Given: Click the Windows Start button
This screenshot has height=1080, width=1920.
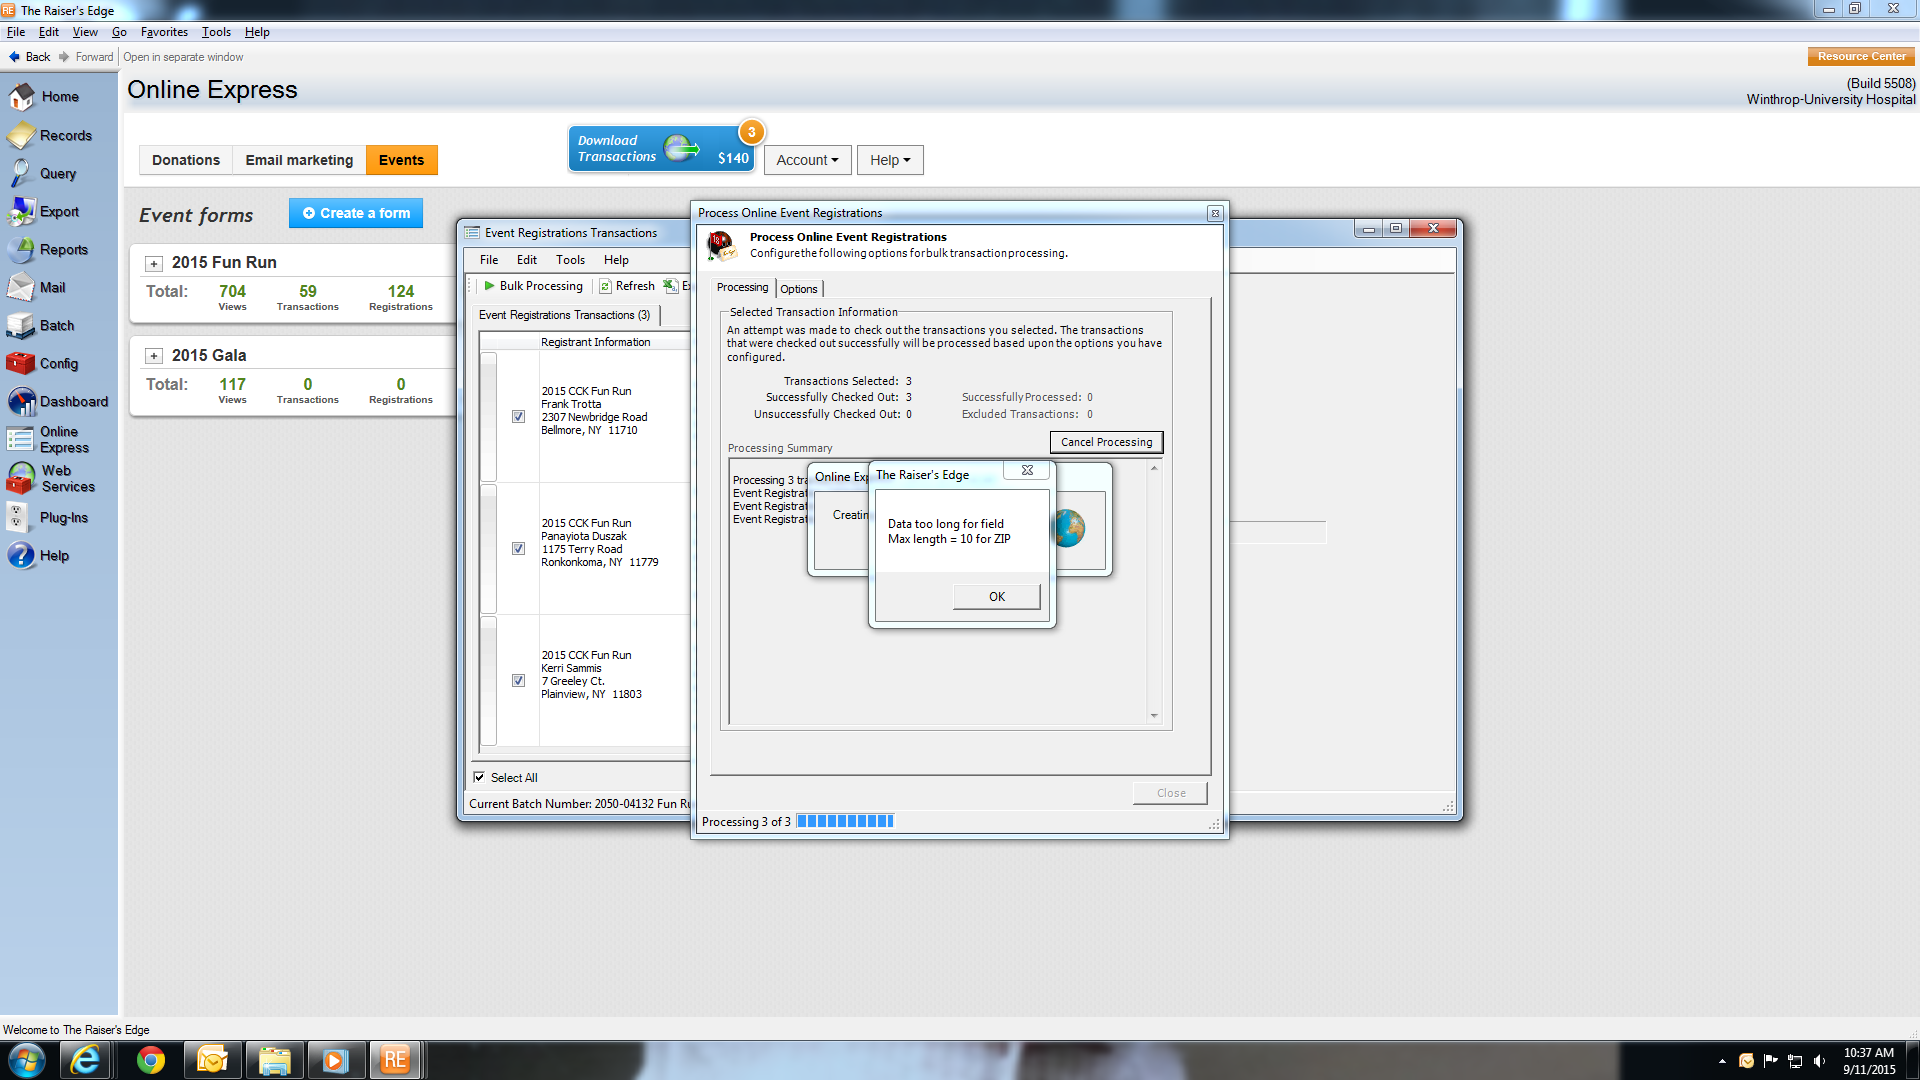Looking at the screenshot, I should pos(27,1060).
